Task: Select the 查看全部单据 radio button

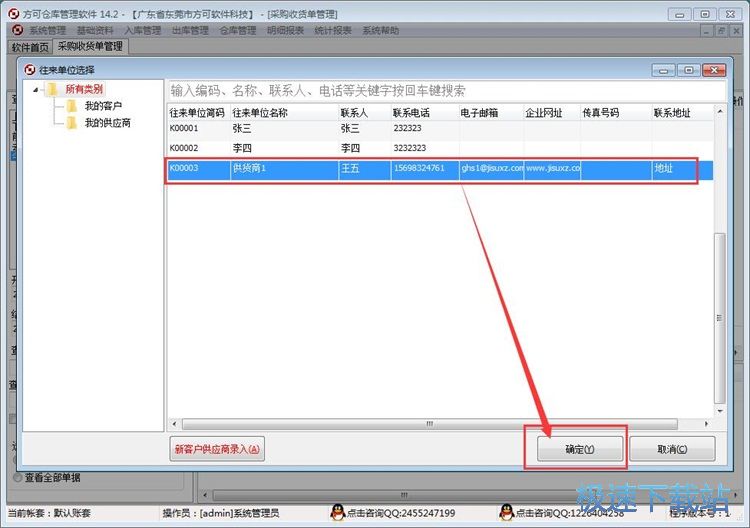Action: tap(18, 477)
